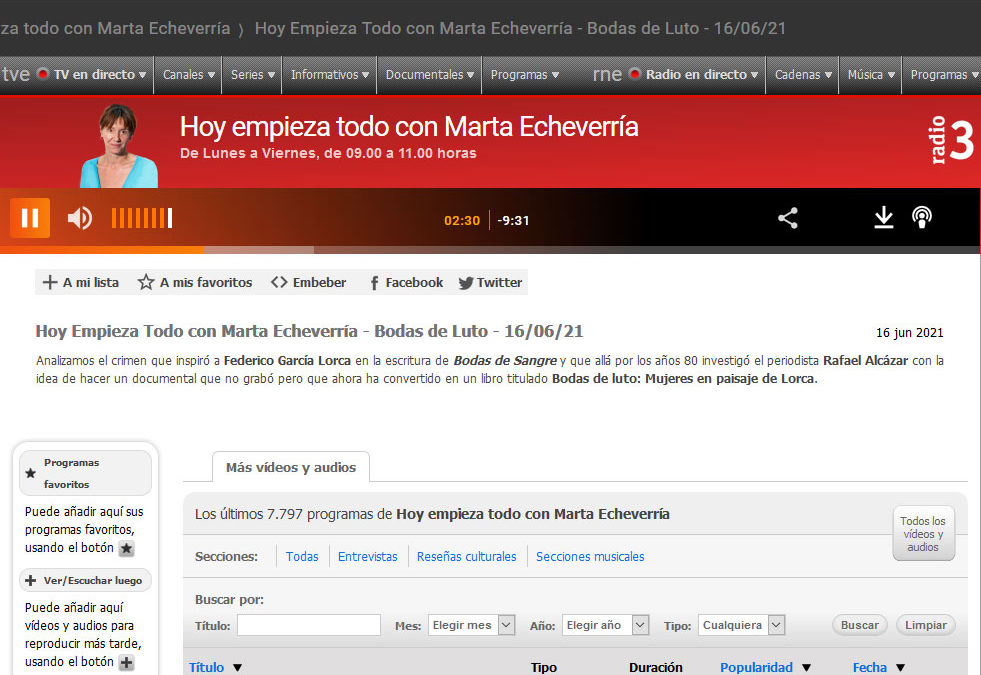981x675 pixels.
Task: Pause the audio playback
Action: 30,218
